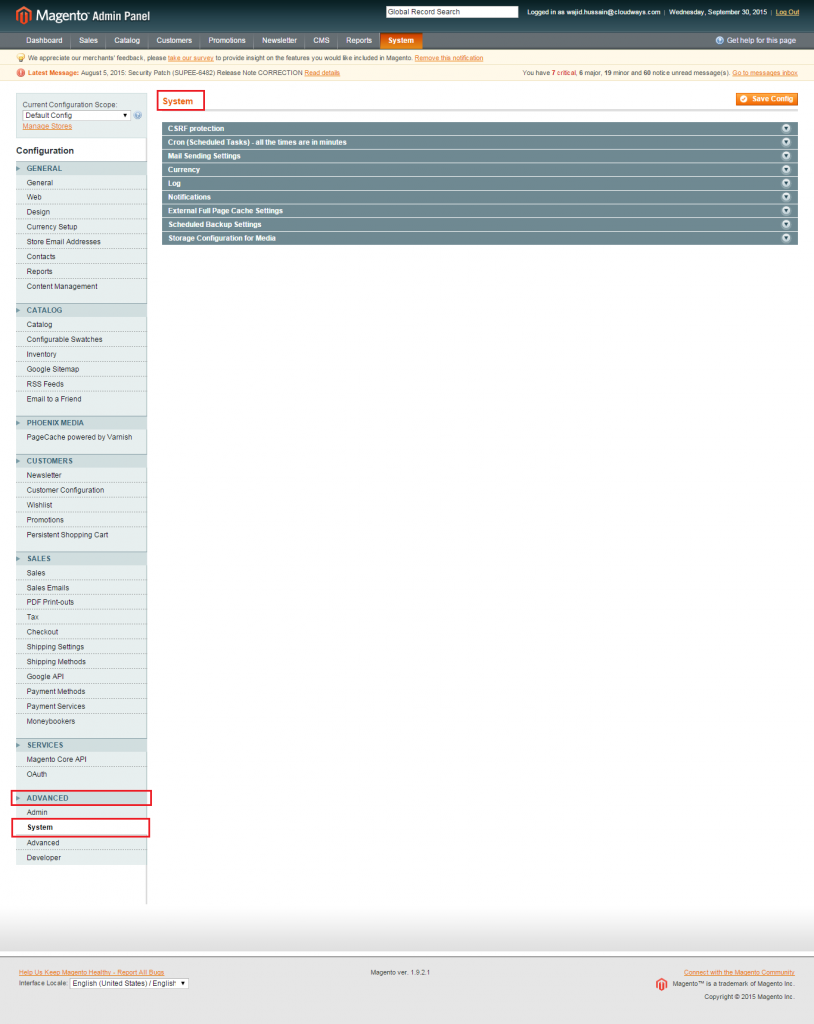Click the Get help for this page icon
Viewport: 814px width, 1024px height.
(719, 40)
